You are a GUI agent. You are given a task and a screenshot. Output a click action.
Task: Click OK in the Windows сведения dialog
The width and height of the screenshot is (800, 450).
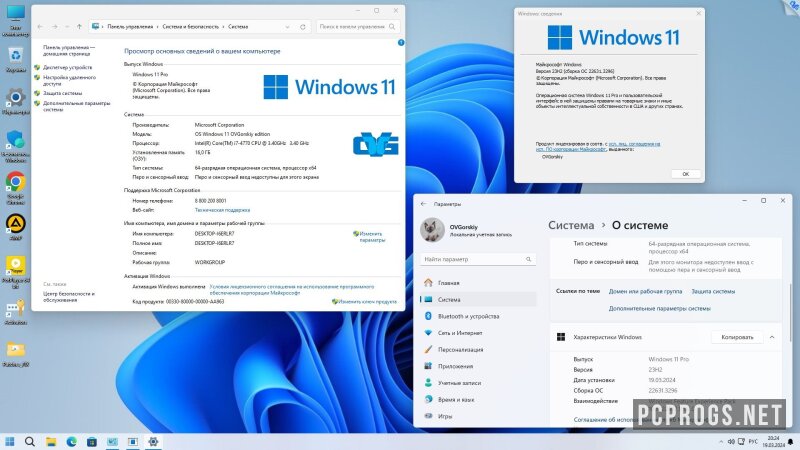[x=685, y=174]
